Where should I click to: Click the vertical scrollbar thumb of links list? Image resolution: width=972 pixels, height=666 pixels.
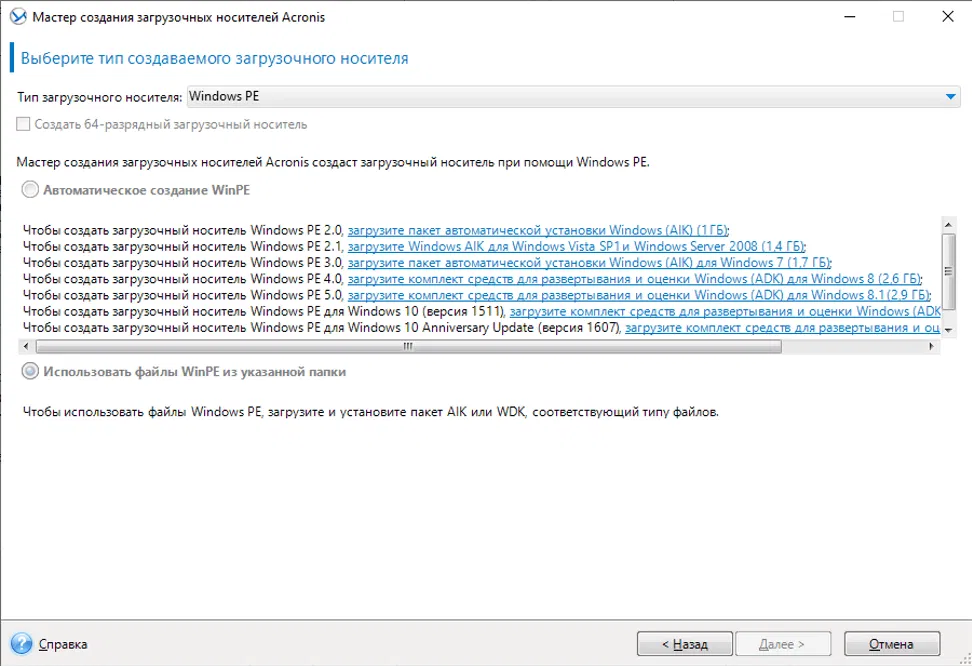(948, 270)
